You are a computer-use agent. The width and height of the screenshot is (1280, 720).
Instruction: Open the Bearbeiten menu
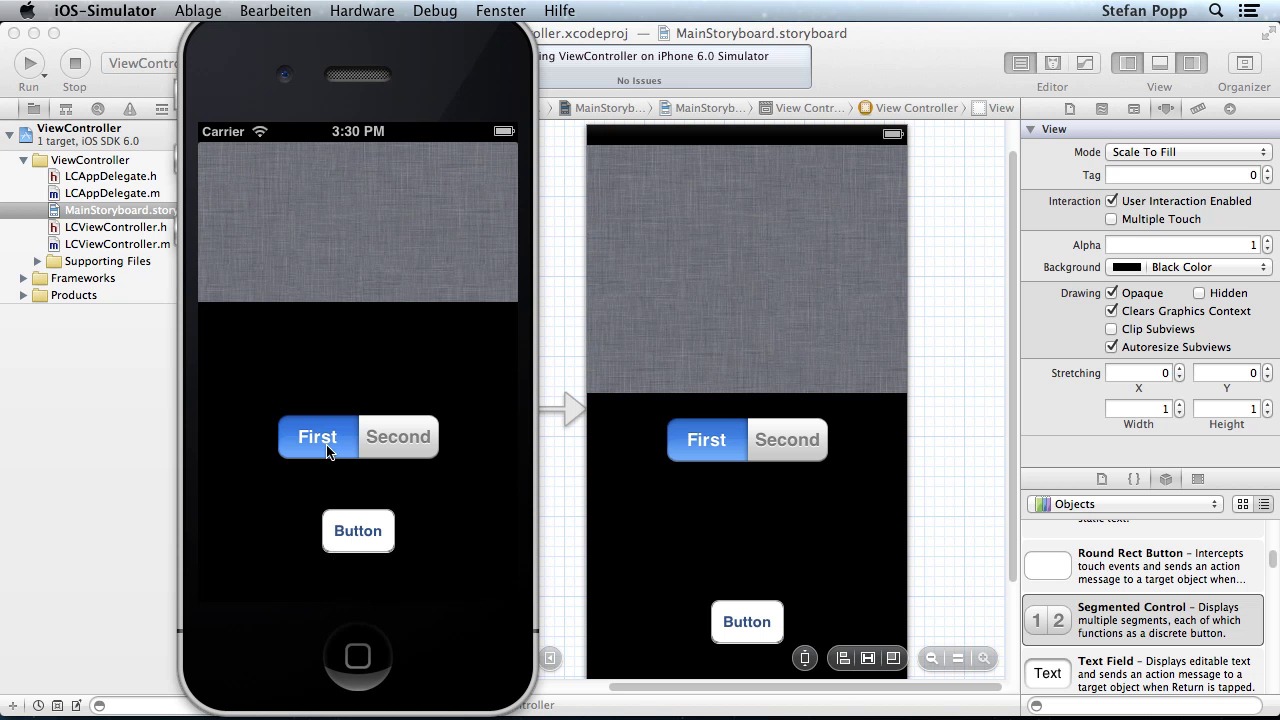(x=275, y=11)
